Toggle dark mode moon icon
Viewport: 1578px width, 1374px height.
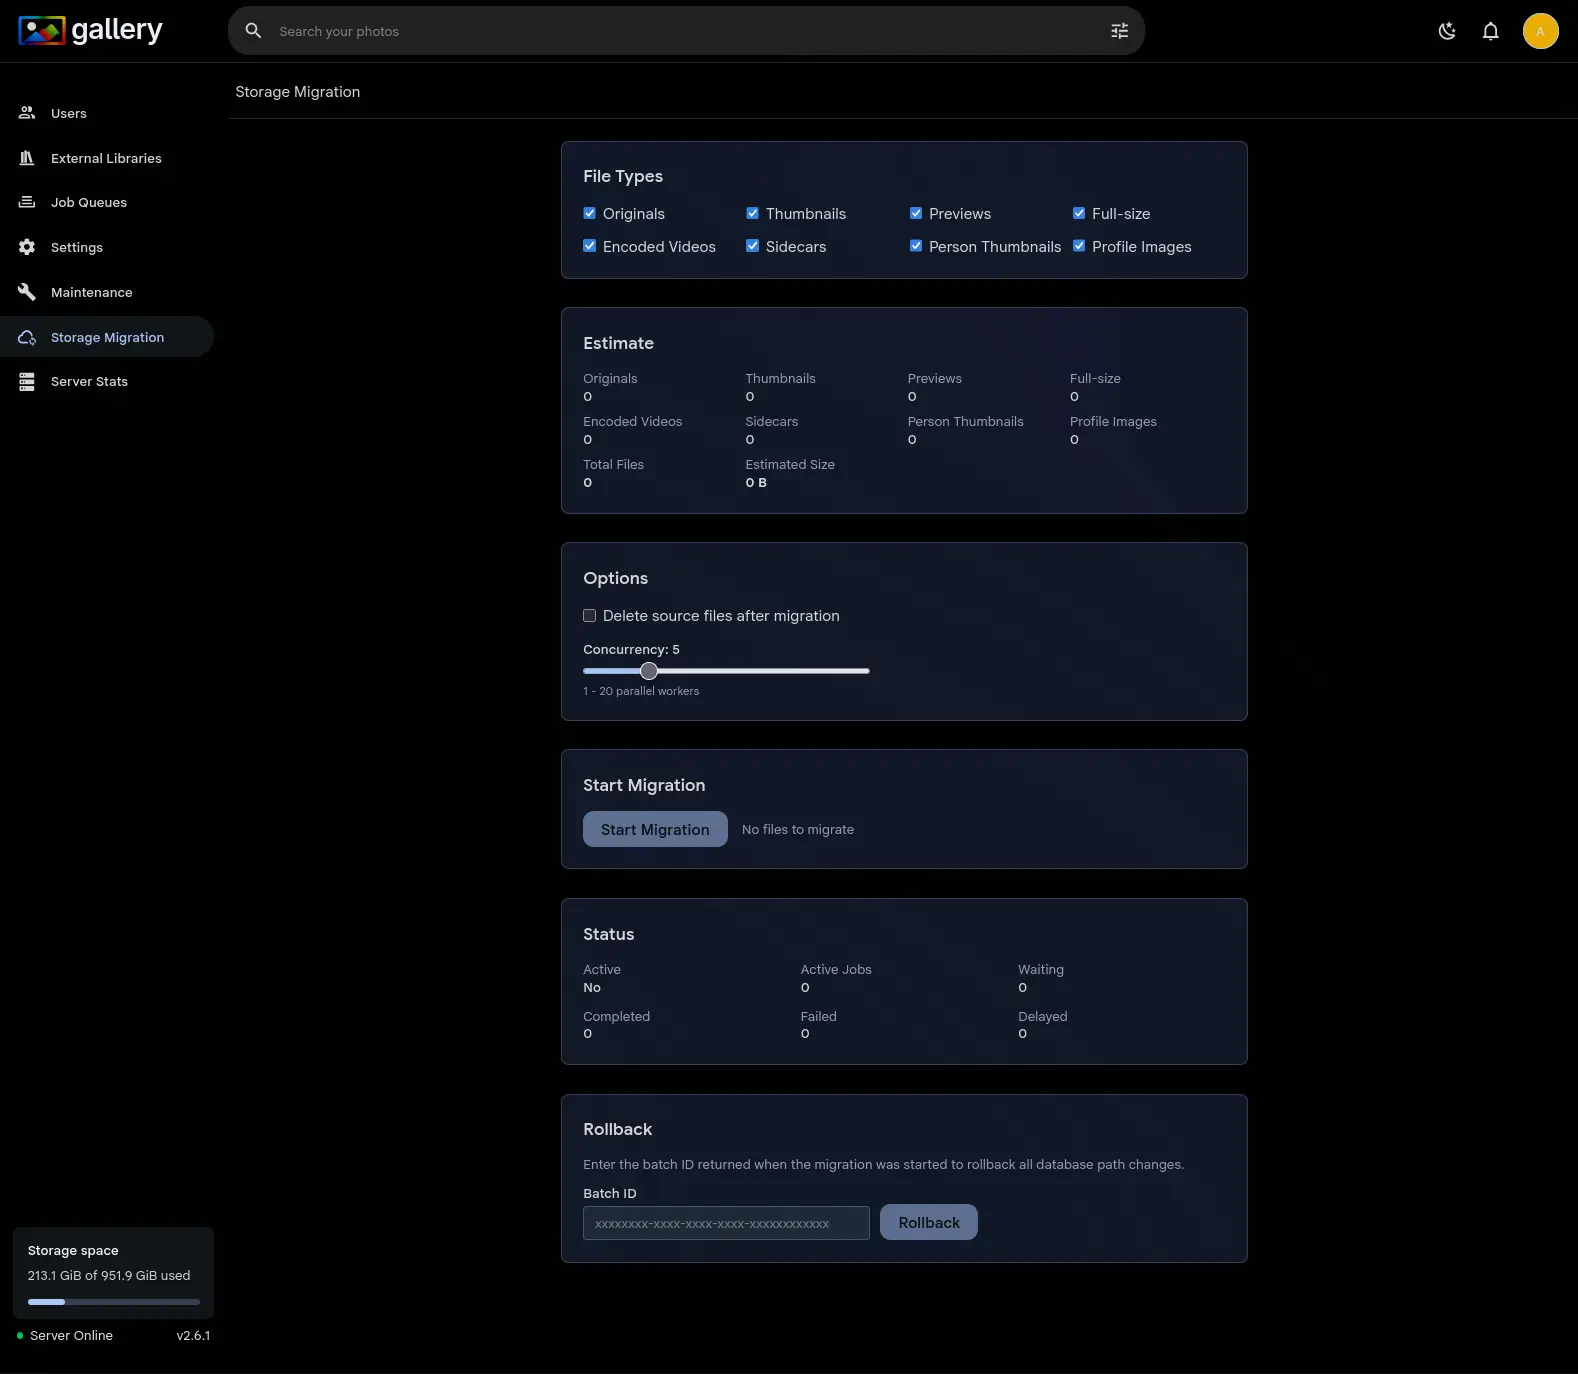pyautogui.click(x=1447, y=31)
